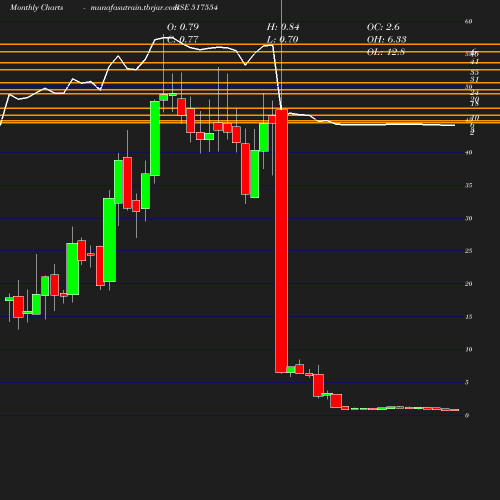Click the price axis label 15

[x=468, y=317]
